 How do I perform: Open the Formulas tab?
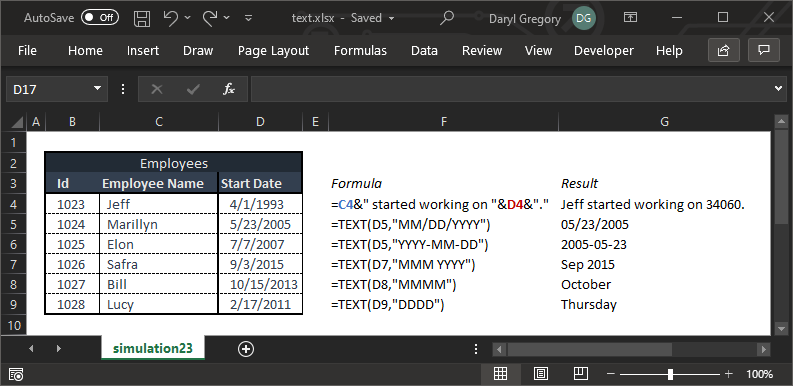360,51
